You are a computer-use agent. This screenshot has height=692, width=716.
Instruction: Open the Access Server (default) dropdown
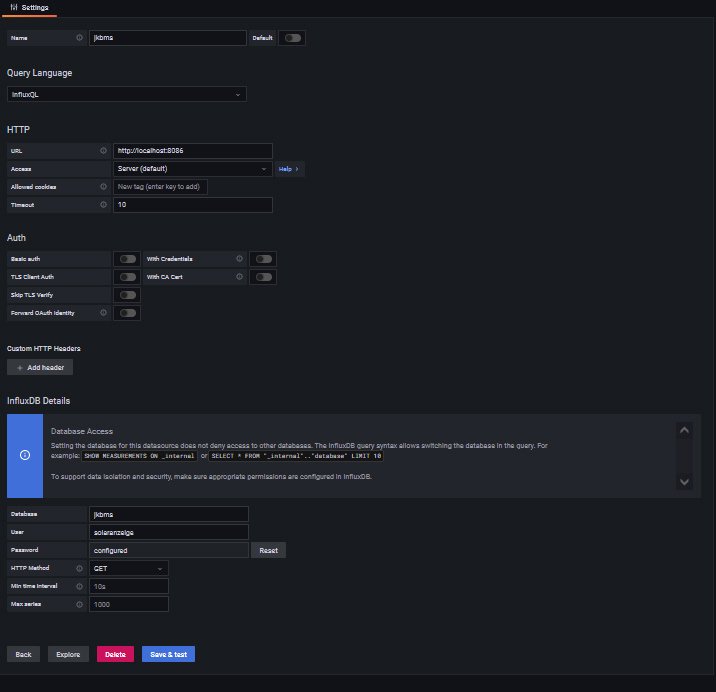click(192, 169)
